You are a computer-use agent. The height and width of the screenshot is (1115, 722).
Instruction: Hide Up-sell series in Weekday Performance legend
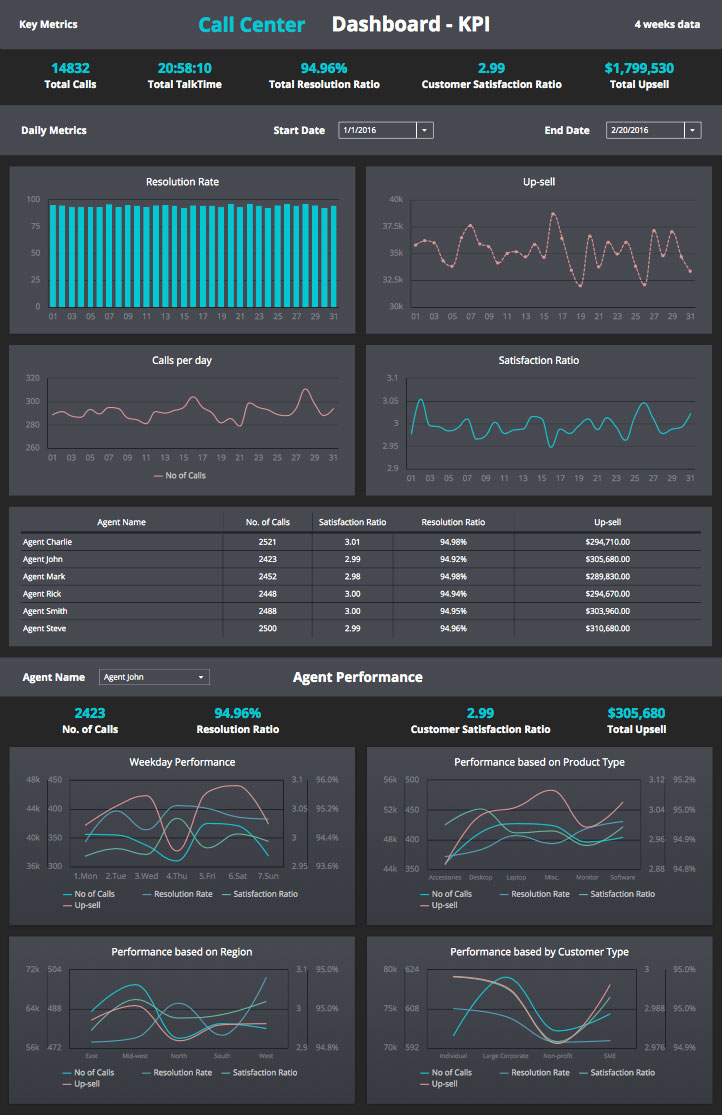[89, 905]
